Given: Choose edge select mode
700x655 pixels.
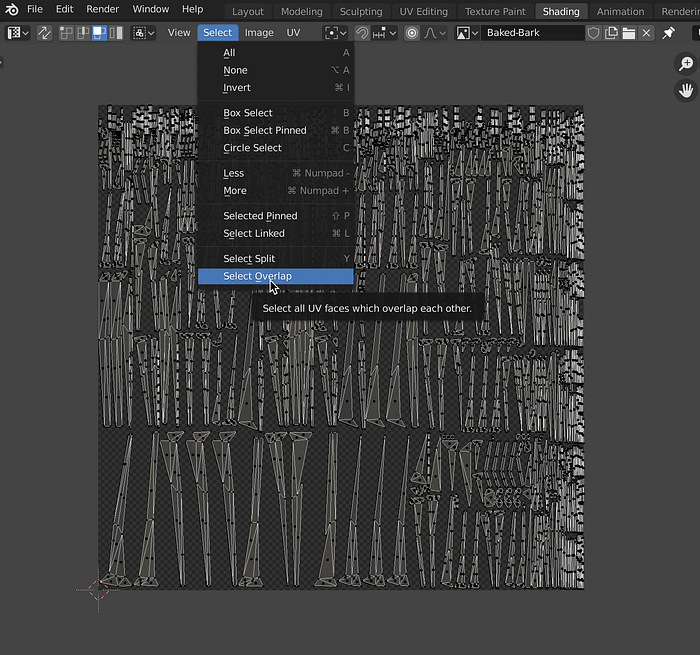Looking at the screenshot, I should click(83, 33).
